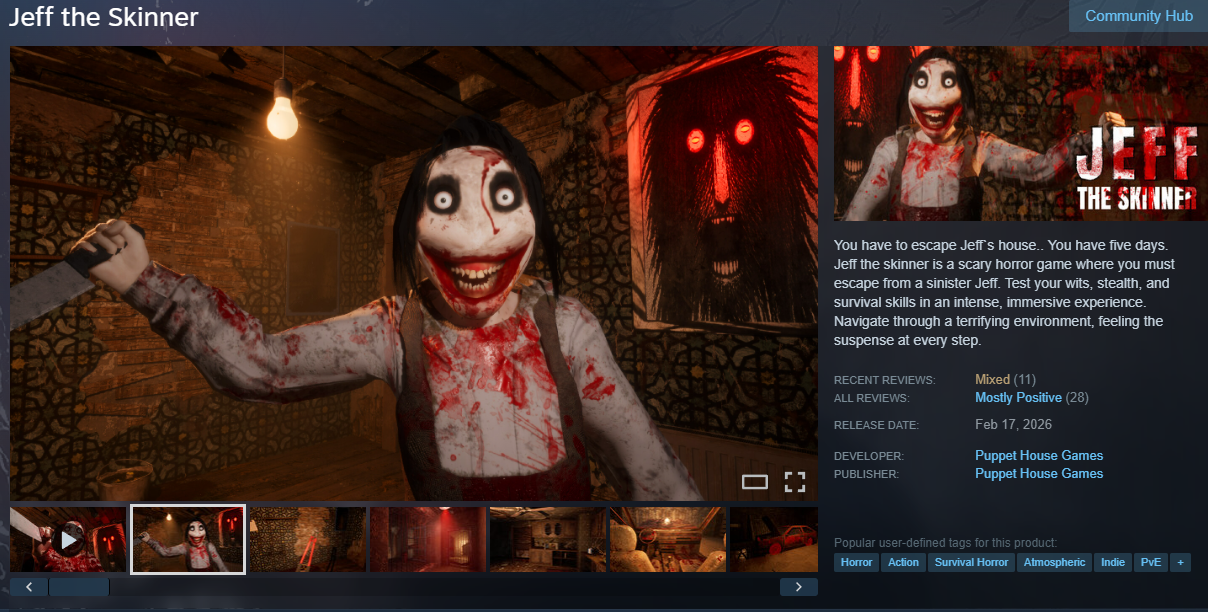Open publisher Puppet House Games link
The height and width of the screenshot is (612, 1208).
pyautogui.click(x=1039, y=474)
